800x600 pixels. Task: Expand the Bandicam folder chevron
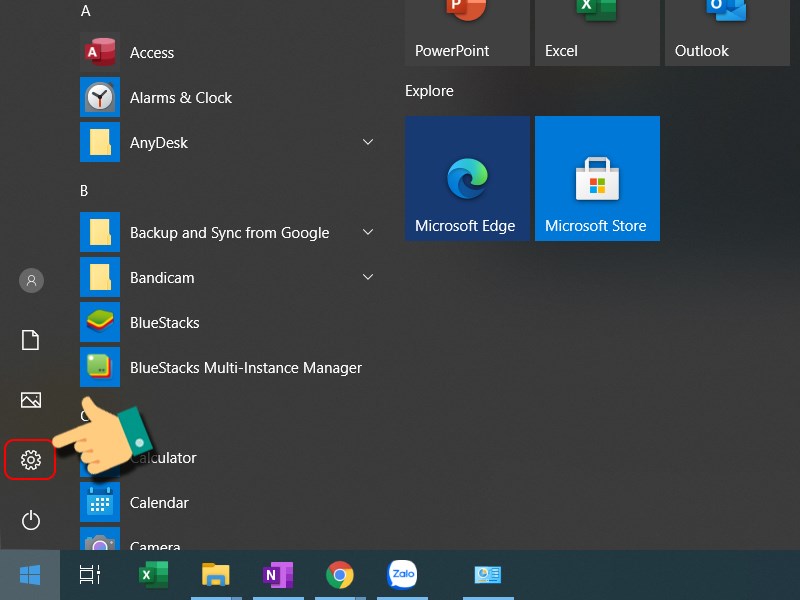tap(368, 277)
